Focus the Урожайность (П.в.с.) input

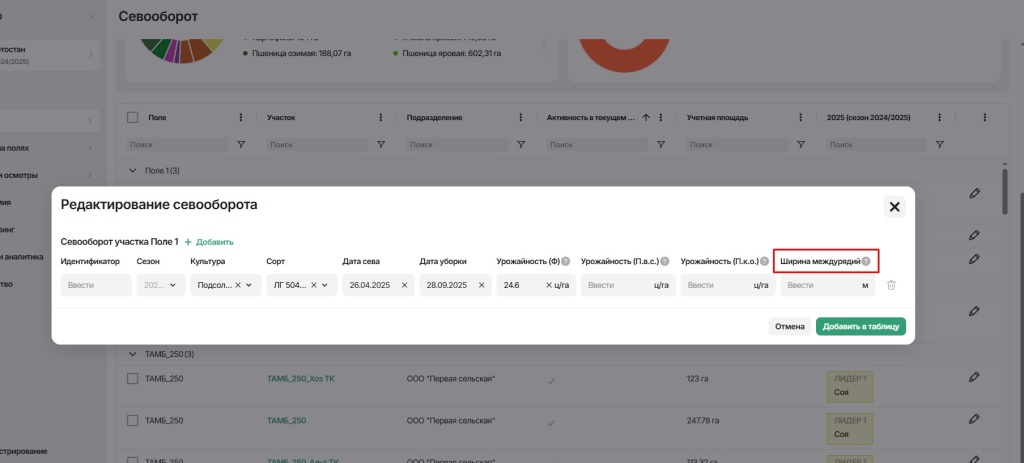click(628, 285)
